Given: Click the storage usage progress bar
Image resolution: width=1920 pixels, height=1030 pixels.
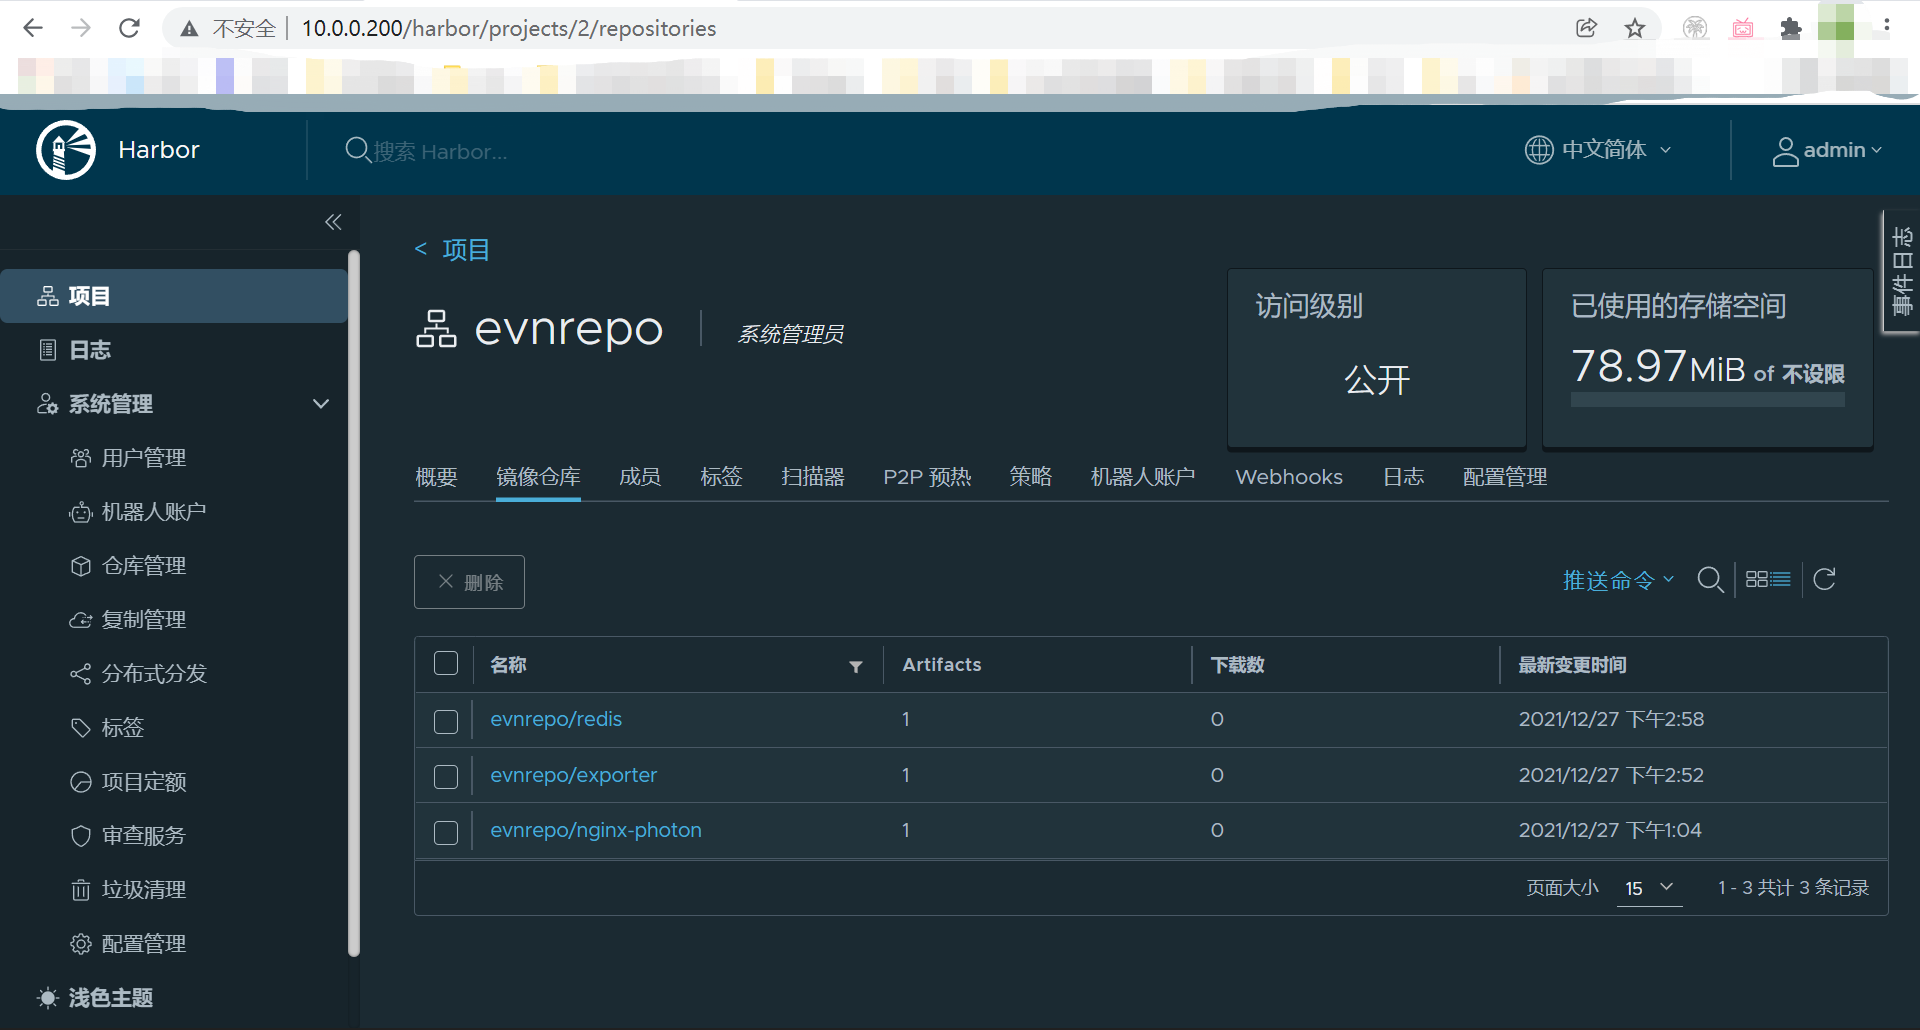Looking at the screenshot, I should coord(1707,400).
